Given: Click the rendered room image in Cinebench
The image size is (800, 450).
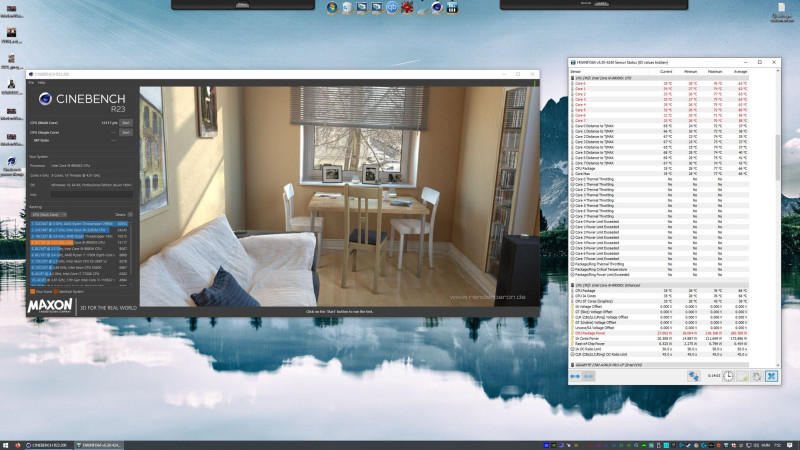Looking at the screenshot, I should 339,196.
